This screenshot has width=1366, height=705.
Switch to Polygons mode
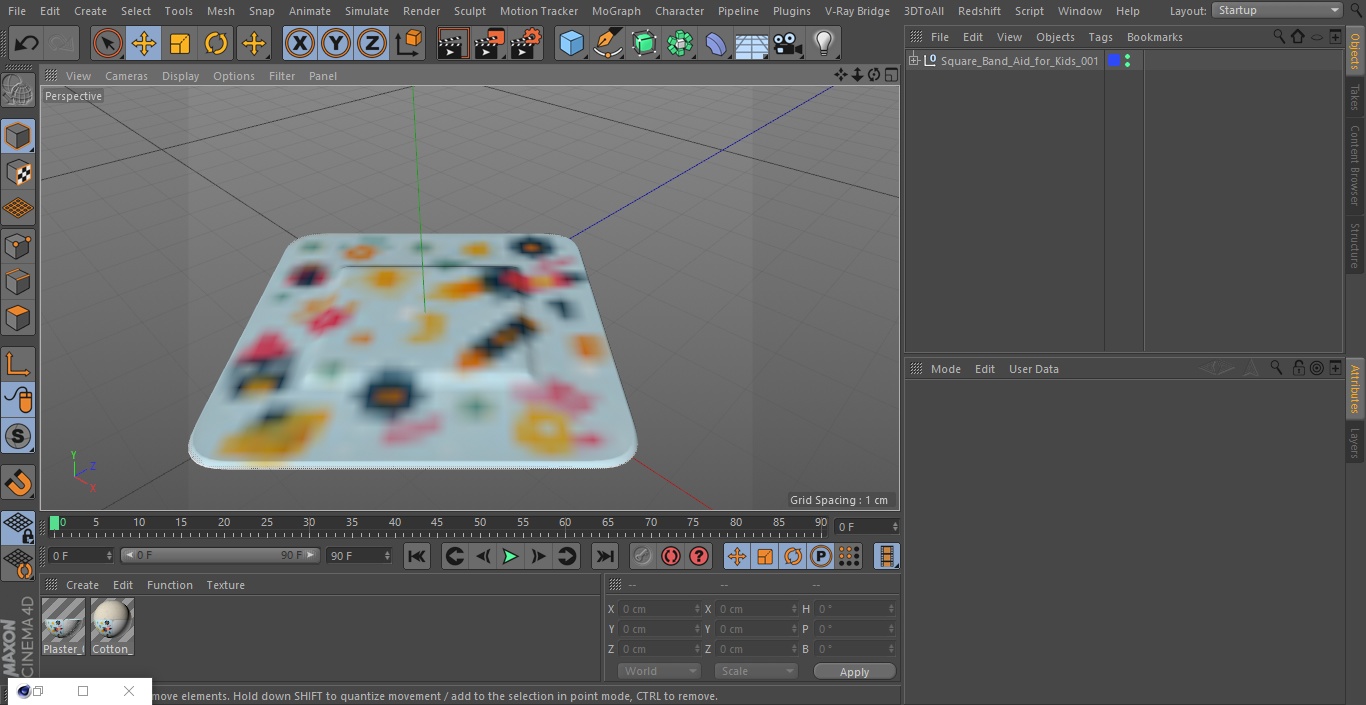18,319
